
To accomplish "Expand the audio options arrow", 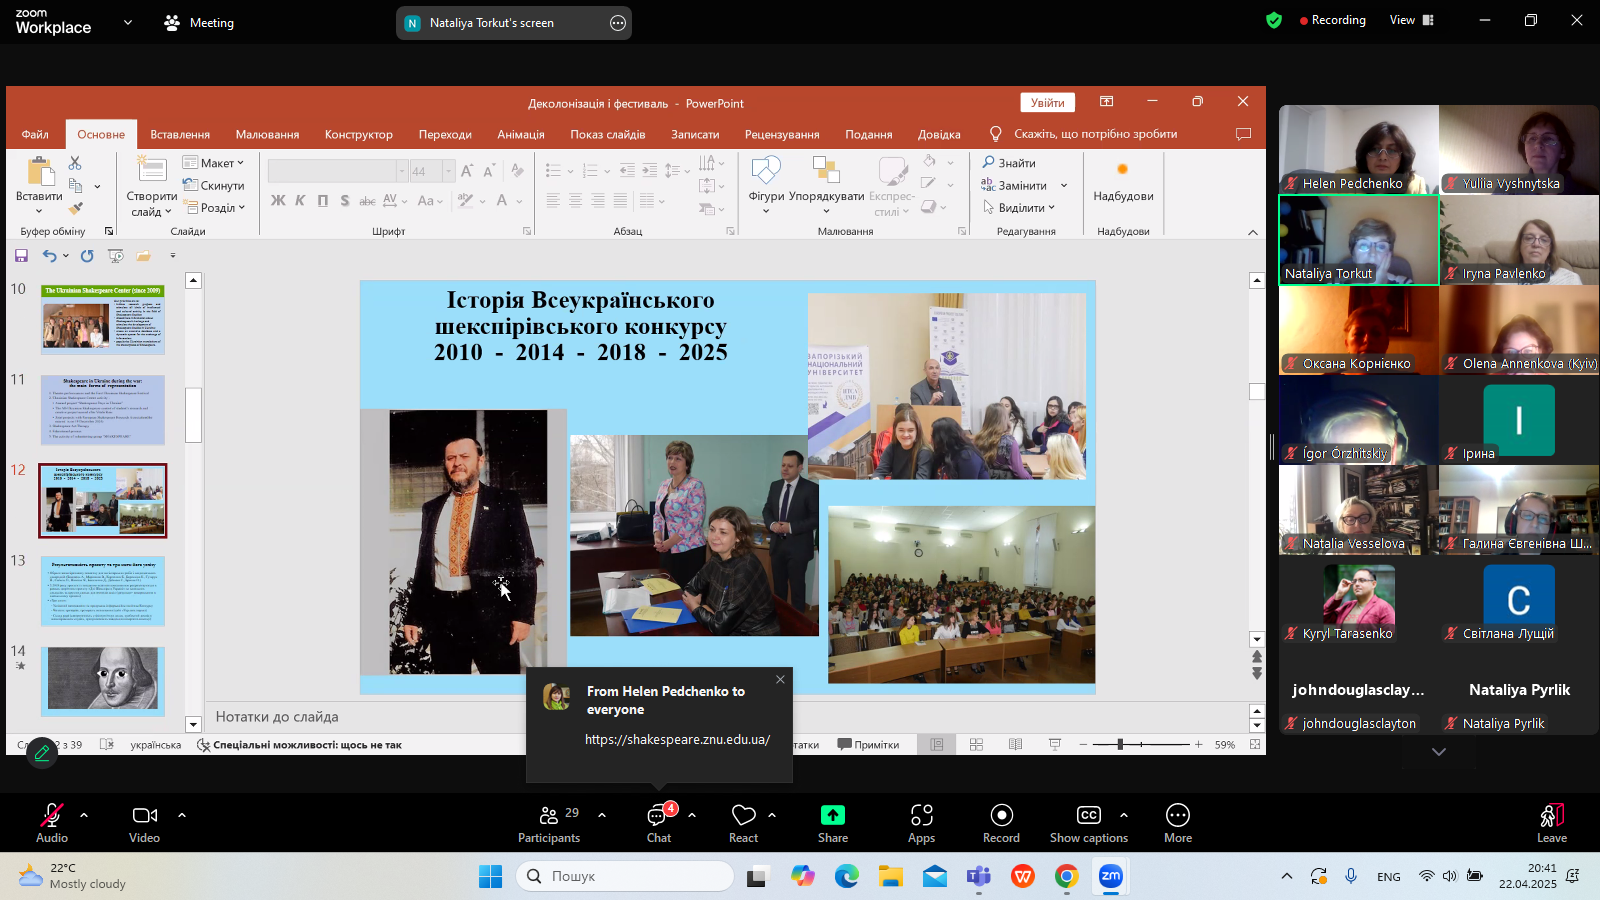I will [84, 815].
